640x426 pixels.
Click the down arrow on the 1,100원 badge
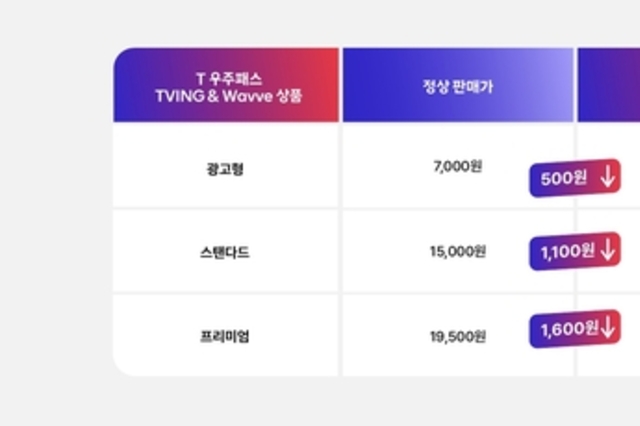tap(606, 251)
